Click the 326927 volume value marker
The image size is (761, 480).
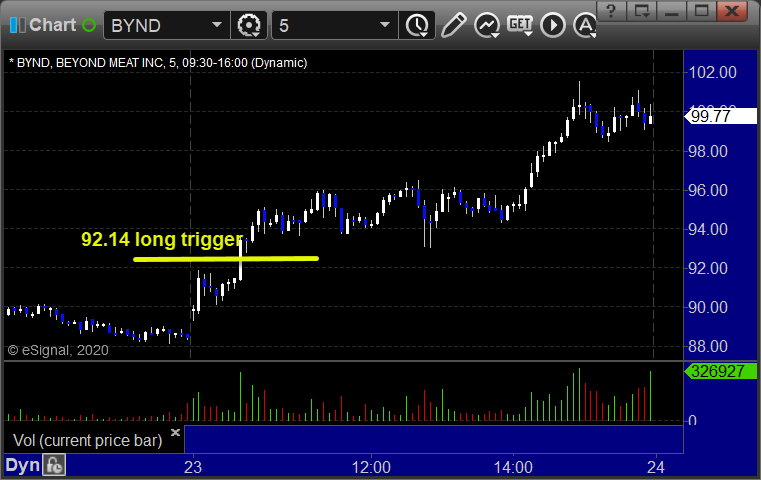point(721,371)
